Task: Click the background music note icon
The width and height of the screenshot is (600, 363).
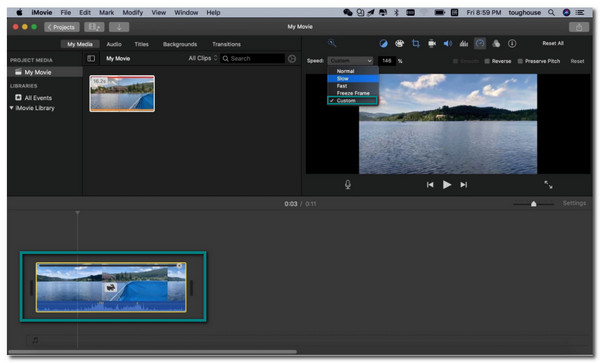Action: pos(35,340)
